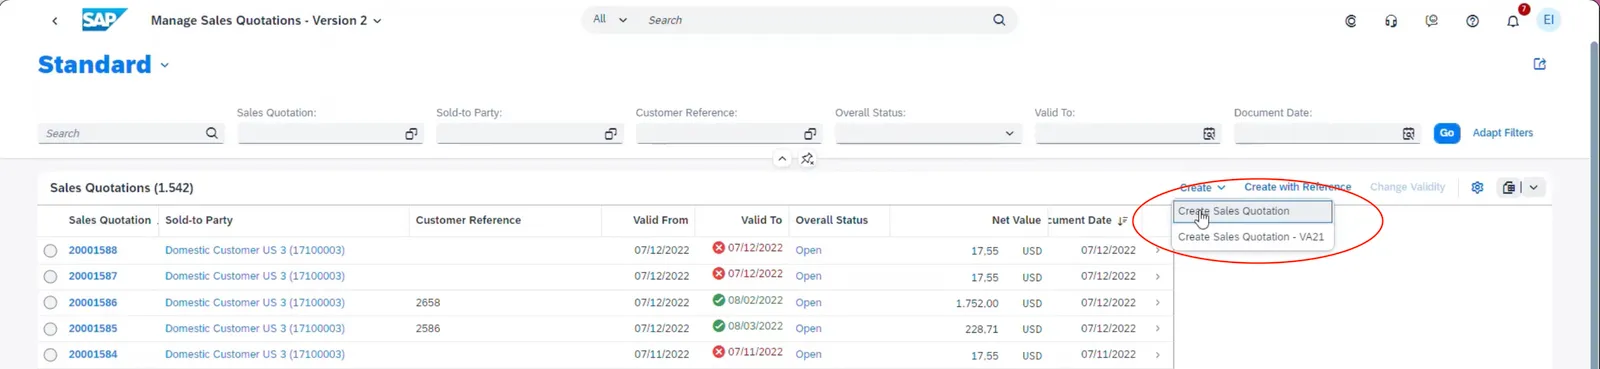Click the SAP logo home icon
This screenshot has width=1600, height=369.
pos(104,20)
